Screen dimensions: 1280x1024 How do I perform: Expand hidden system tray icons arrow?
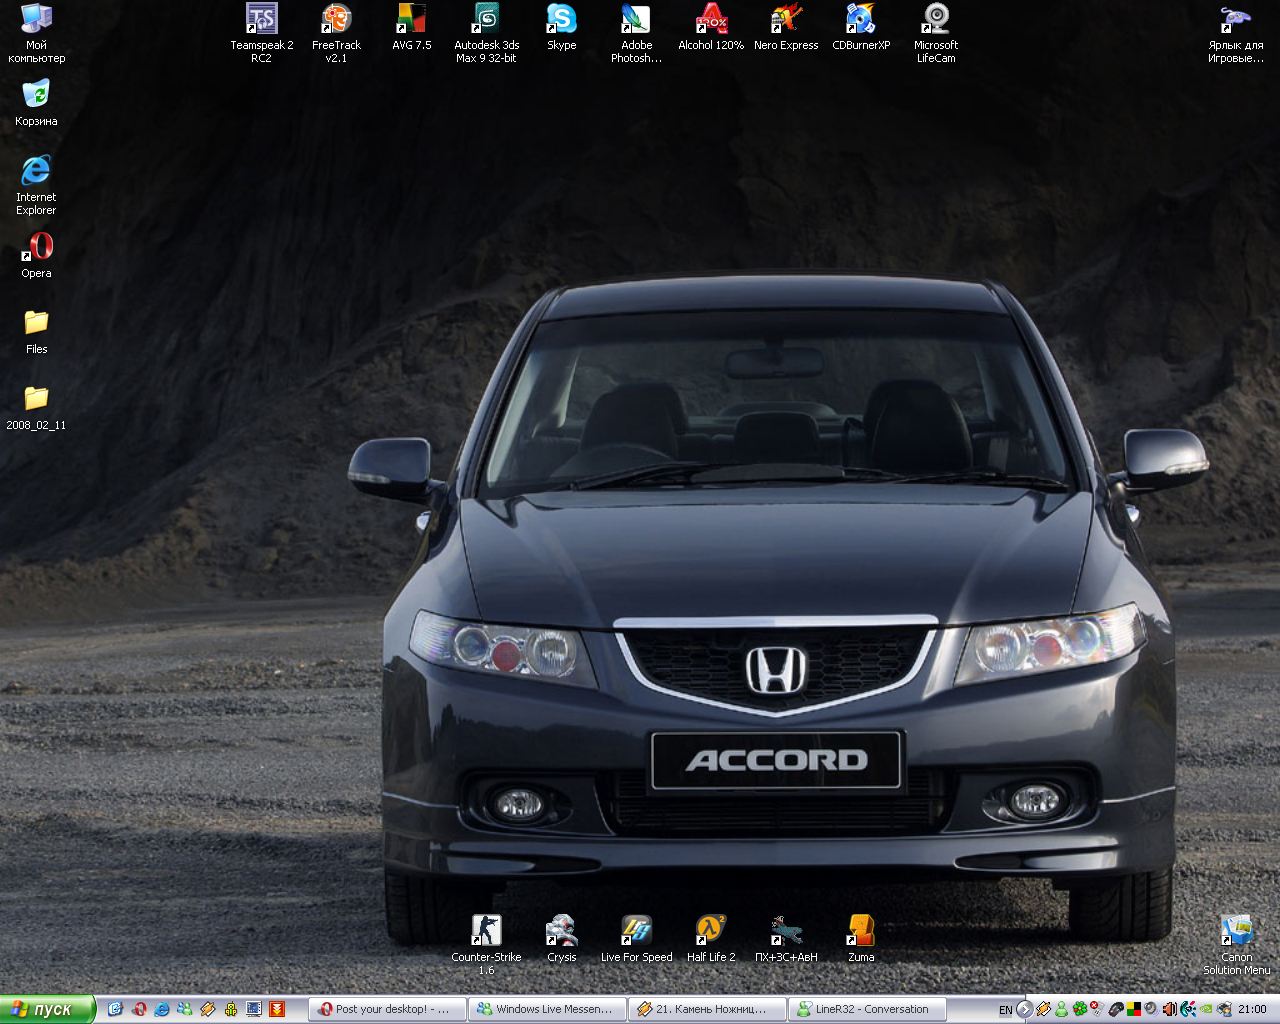click(x=1024, y=1009)
